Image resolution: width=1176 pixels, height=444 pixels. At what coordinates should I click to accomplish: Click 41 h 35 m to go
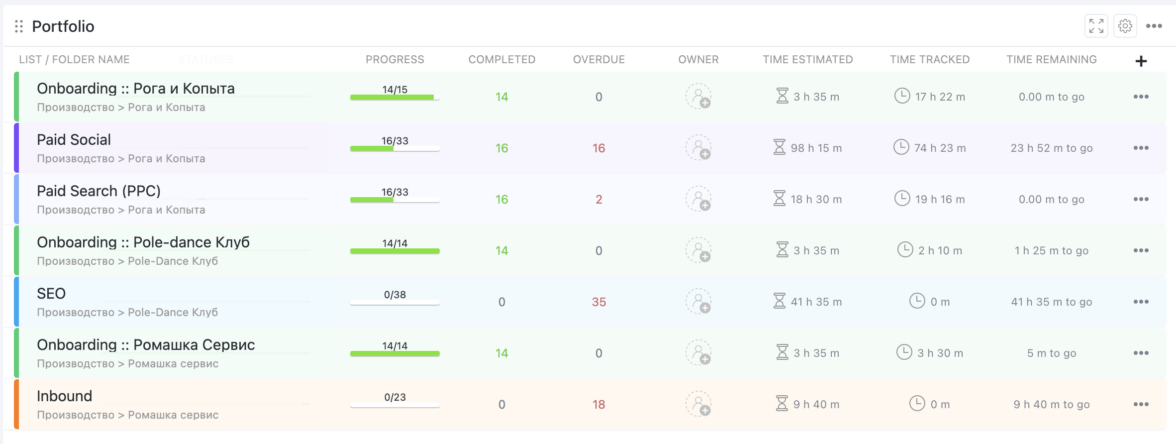(1052, 302)
